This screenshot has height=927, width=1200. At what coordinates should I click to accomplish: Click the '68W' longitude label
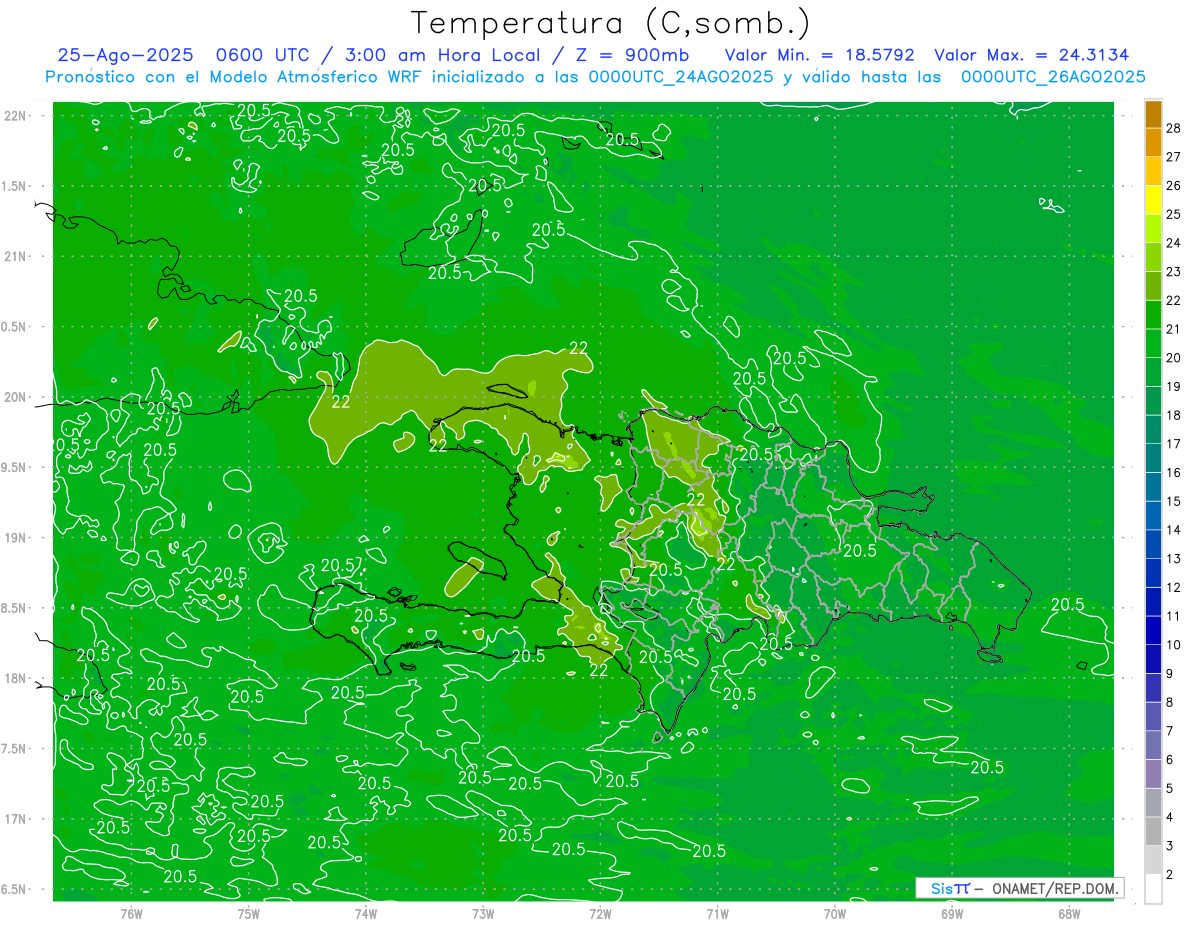point(1069,913)
